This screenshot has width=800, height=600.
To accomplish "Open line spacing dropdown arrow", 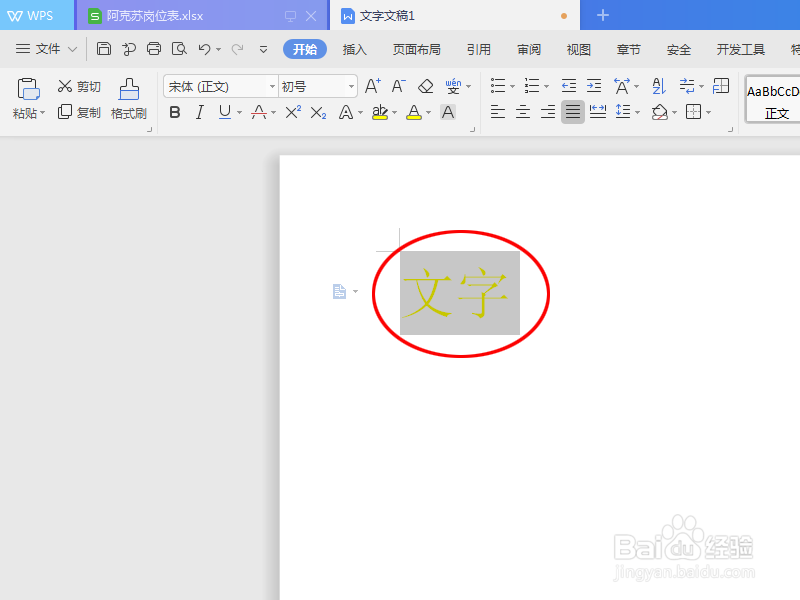I will point(637,112).
